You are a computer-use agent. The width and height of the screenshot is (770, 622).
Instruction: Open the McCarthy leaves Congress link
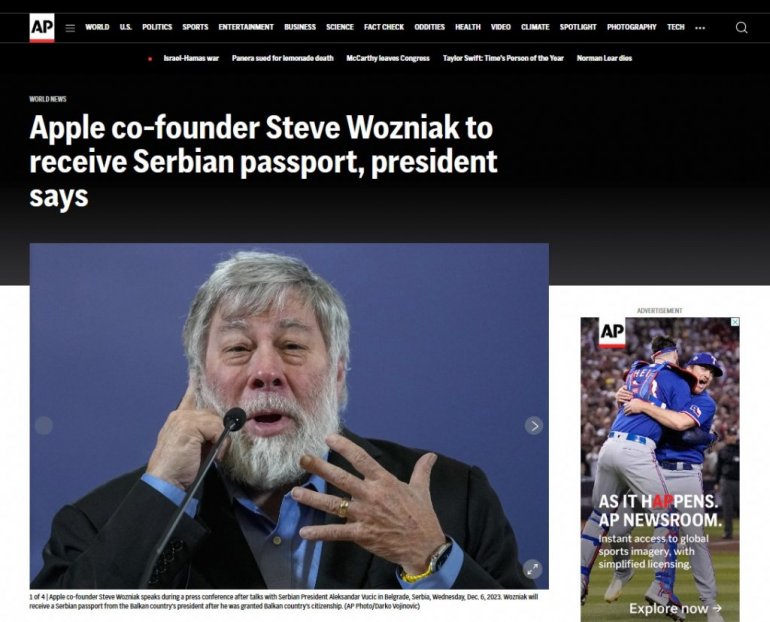pos(388,58)
